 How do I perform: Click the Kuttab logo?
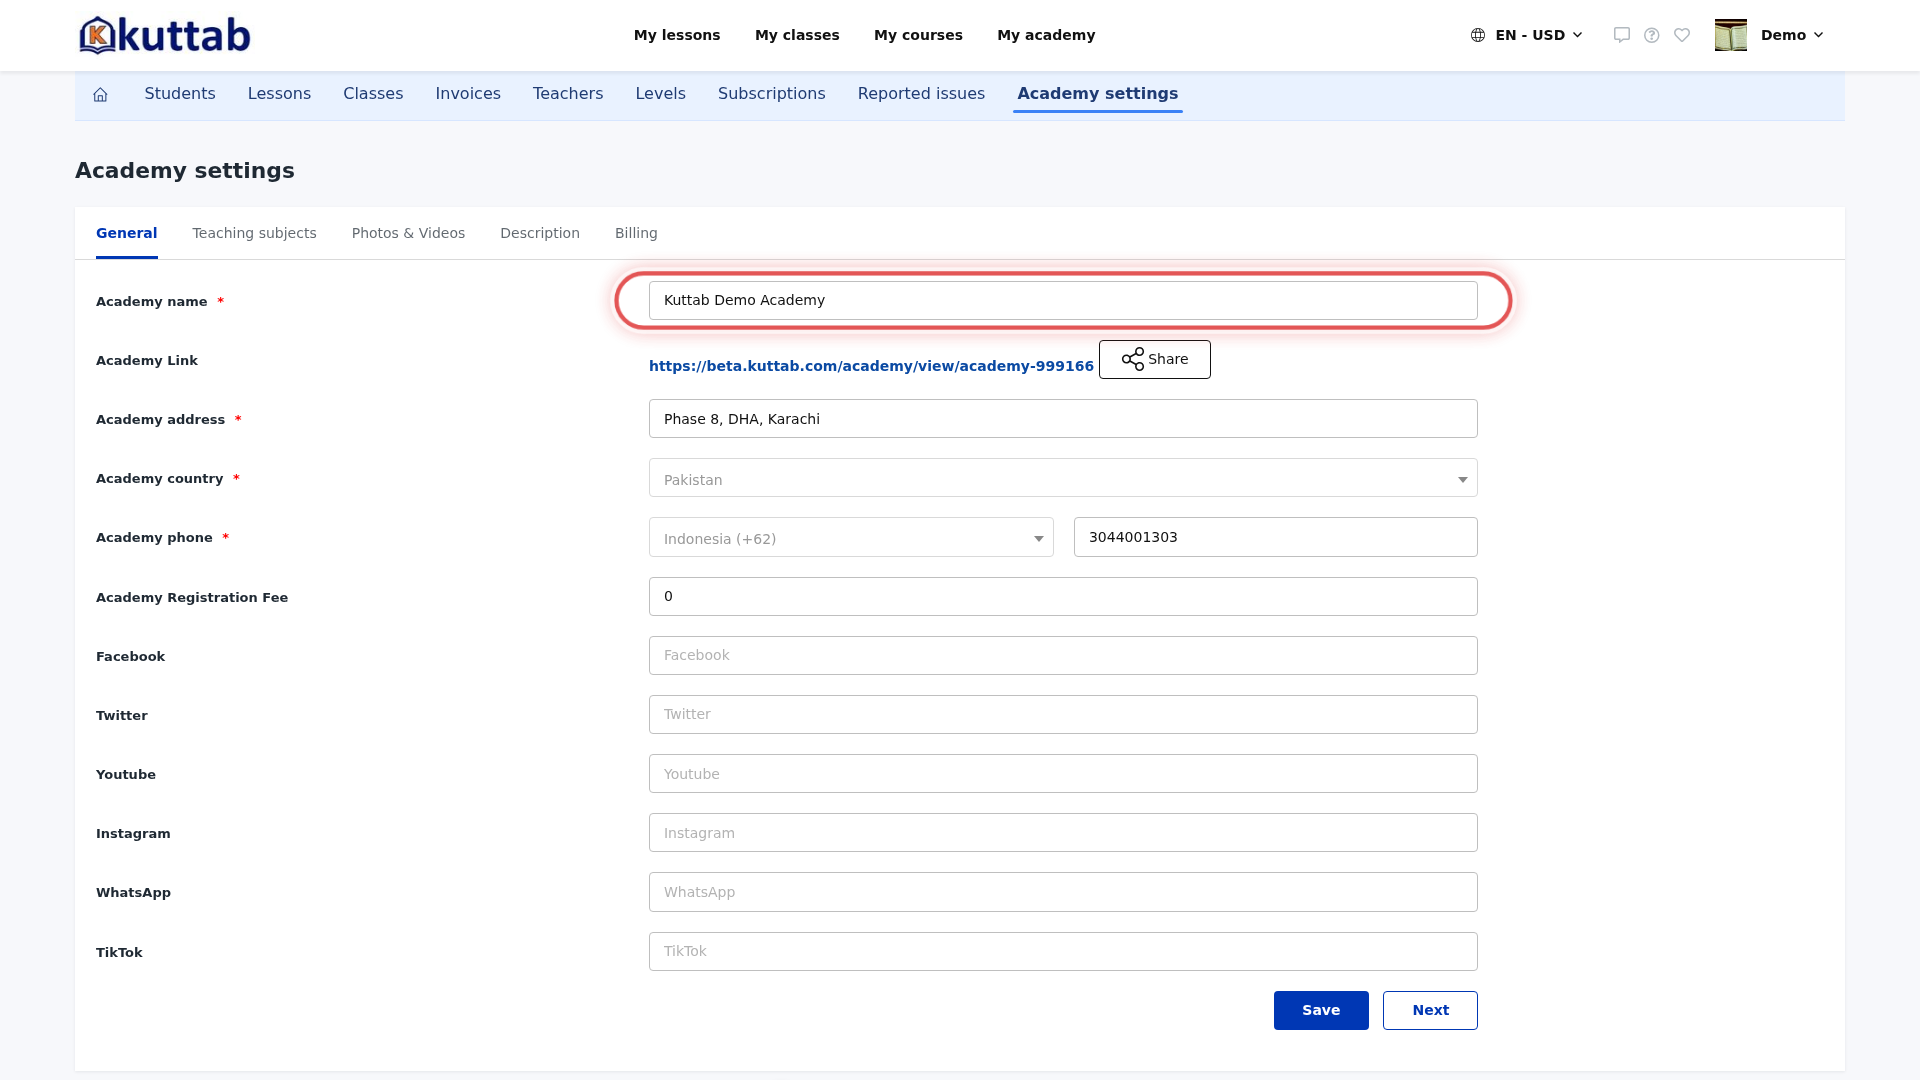click(165, 35)
